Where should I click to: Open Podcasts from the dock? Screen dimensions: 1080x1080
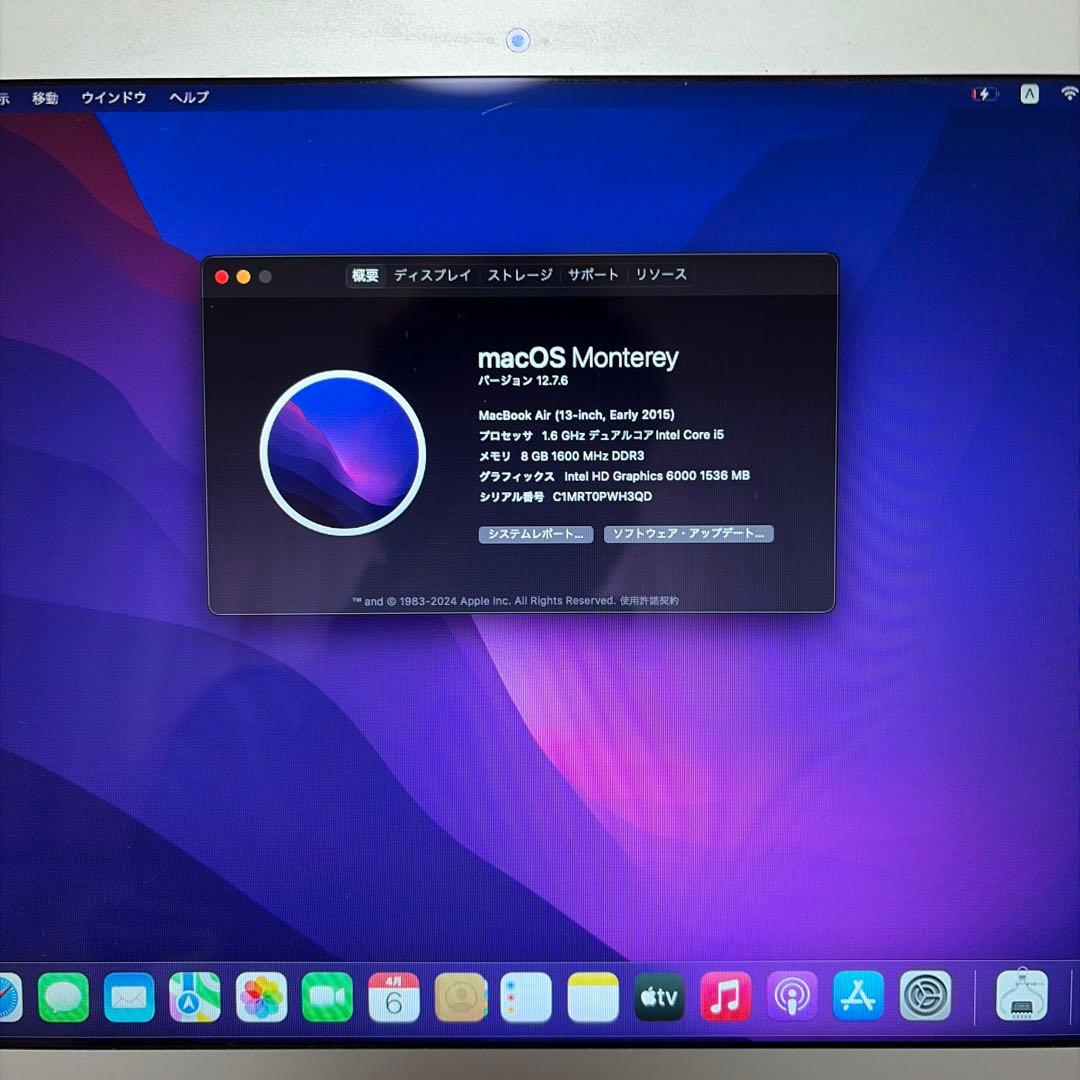coord(792,997)
